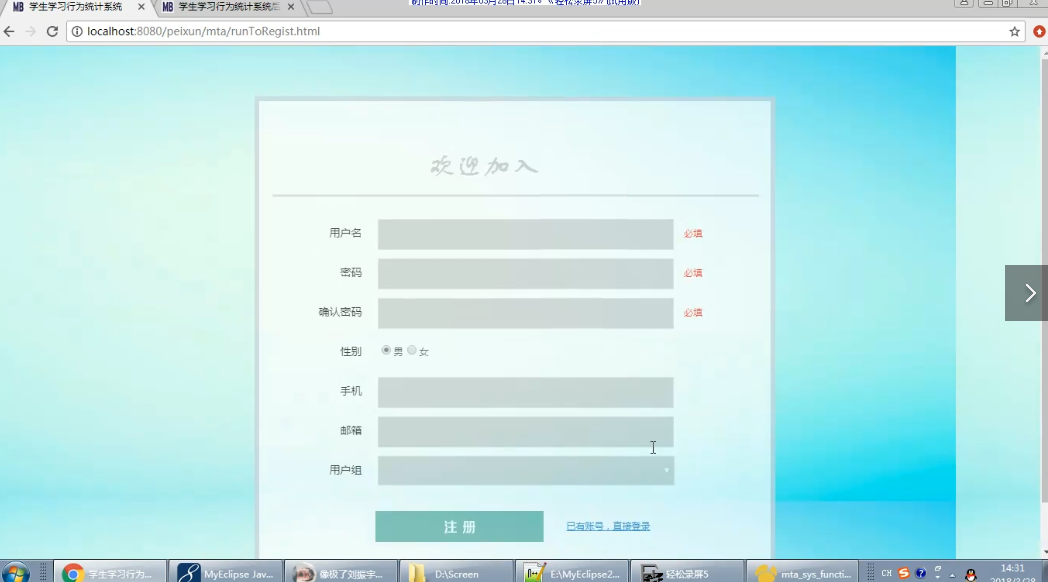1048x582 pixels.
Task: Click the blue help icon in the system tray
Action: 920,573
